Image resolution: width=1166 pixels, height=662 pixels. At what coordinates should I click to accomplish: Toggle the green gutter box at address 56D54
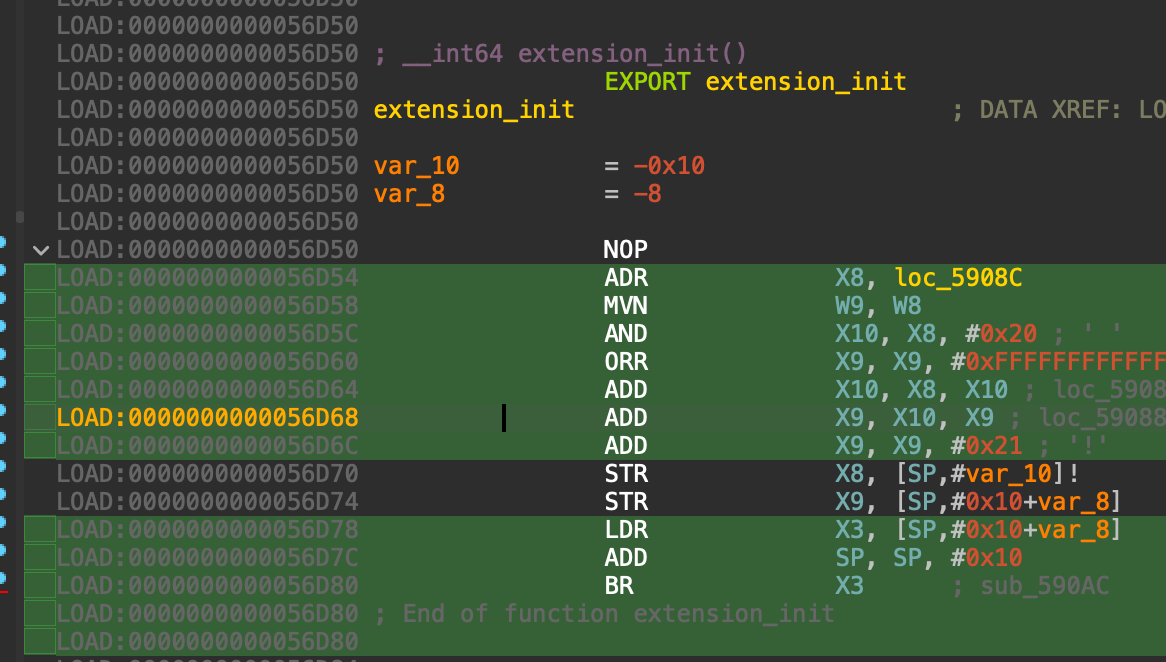tap(40, 278)
